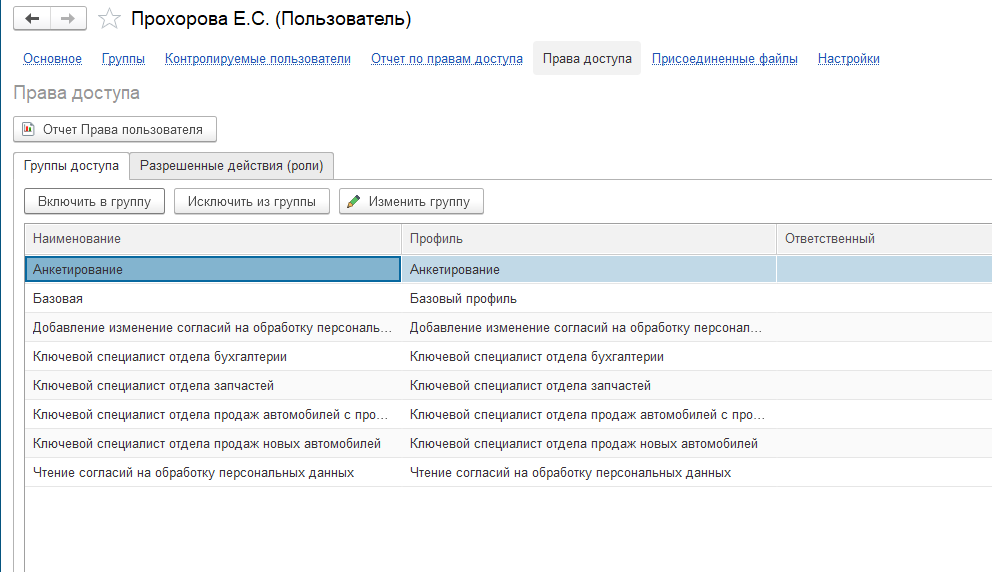Viewport: 992px width, 572px height.
Task: Open Отчет по правам доступа link
Action: pyautogui.click(x=447, y=58)
